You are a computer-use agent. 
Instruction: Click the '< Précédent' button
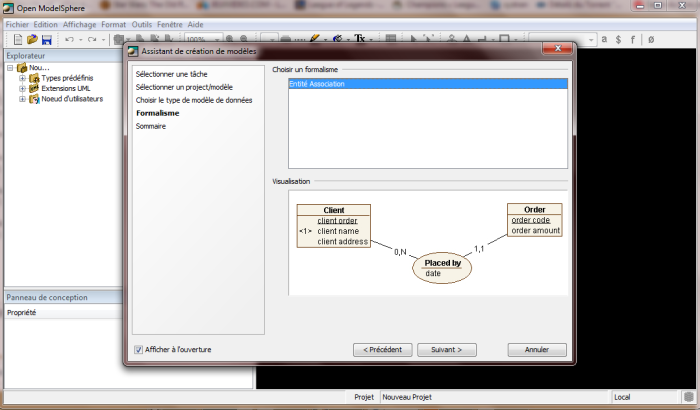pyautogui.click(x=383, y=350)
